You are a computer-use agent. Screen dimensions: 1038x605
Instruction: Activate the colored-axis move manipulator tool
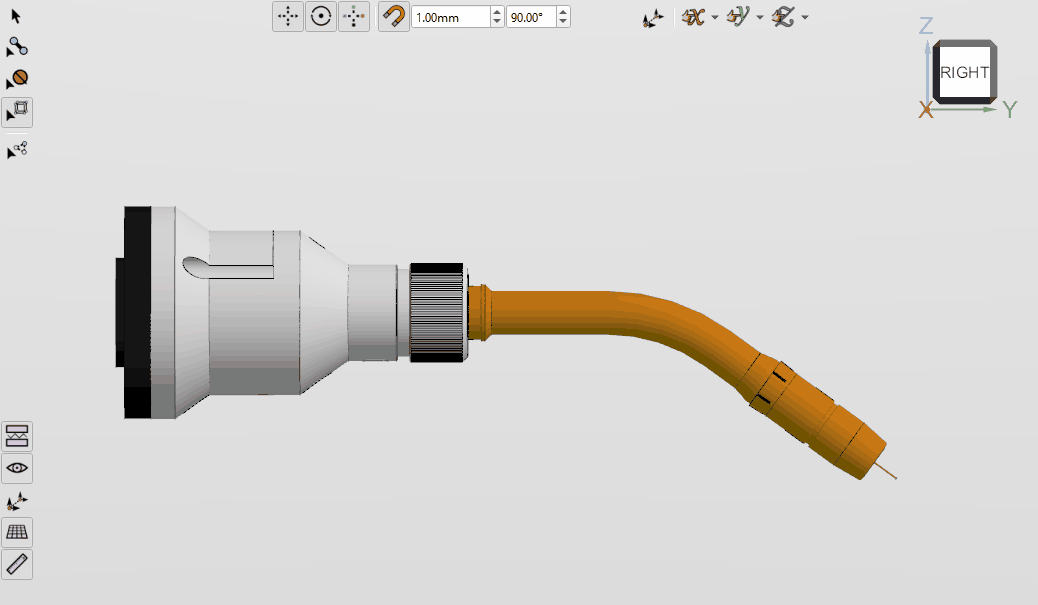pyautogui.click(x=354, y=17)
